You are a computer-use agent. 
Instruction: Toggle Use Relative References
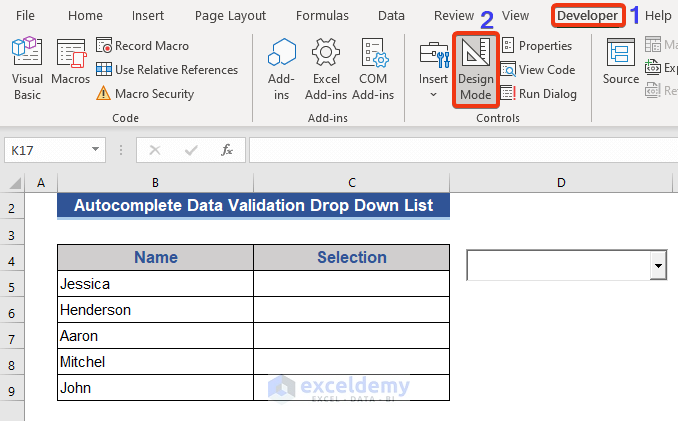tap(167, 70)
